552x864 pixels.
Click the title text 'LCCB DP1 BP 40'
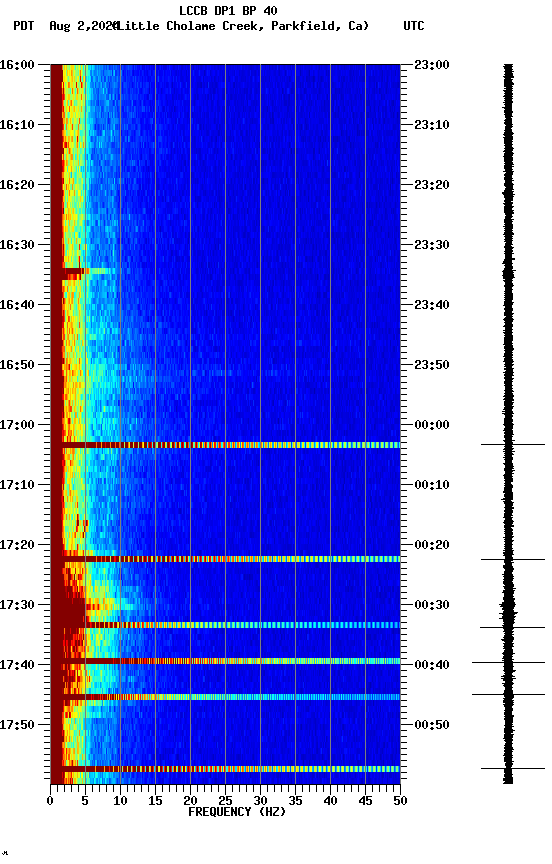(228, 10)
